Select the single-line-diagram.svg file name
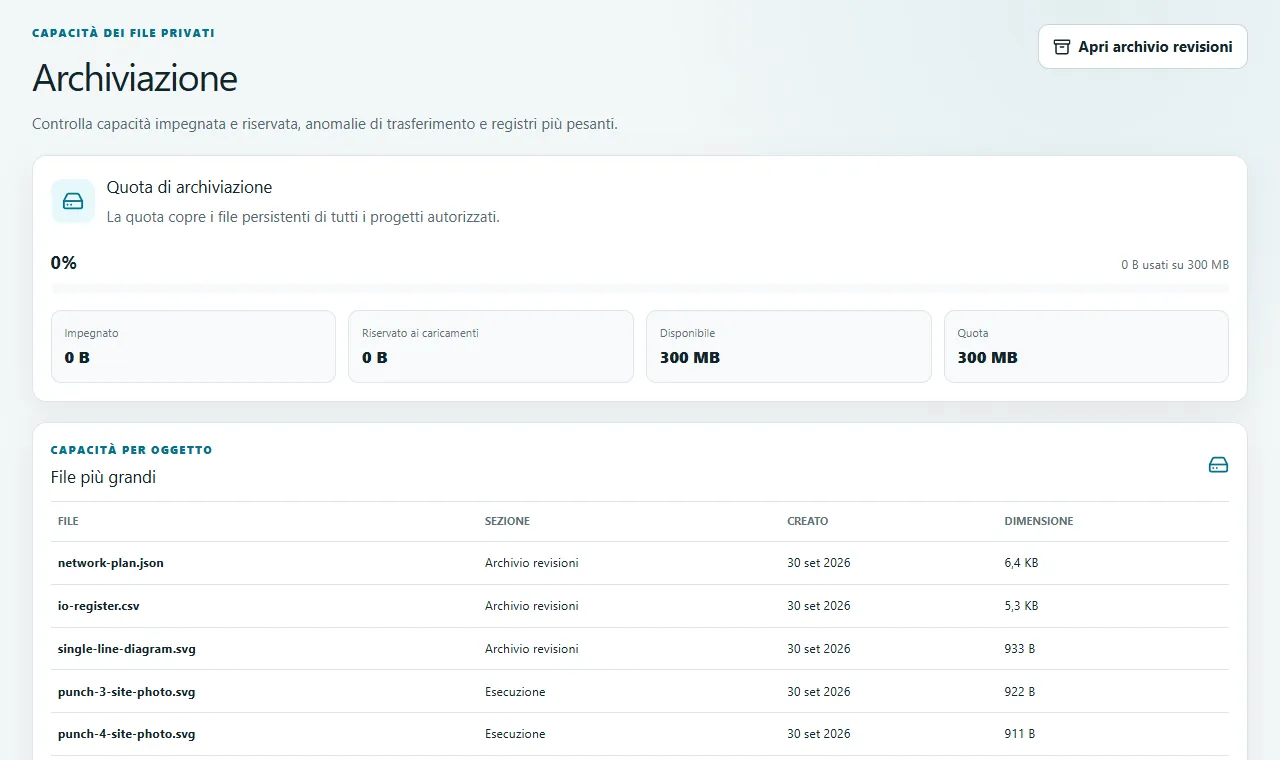Screen dimensions: 1280x760 (127, 649)
